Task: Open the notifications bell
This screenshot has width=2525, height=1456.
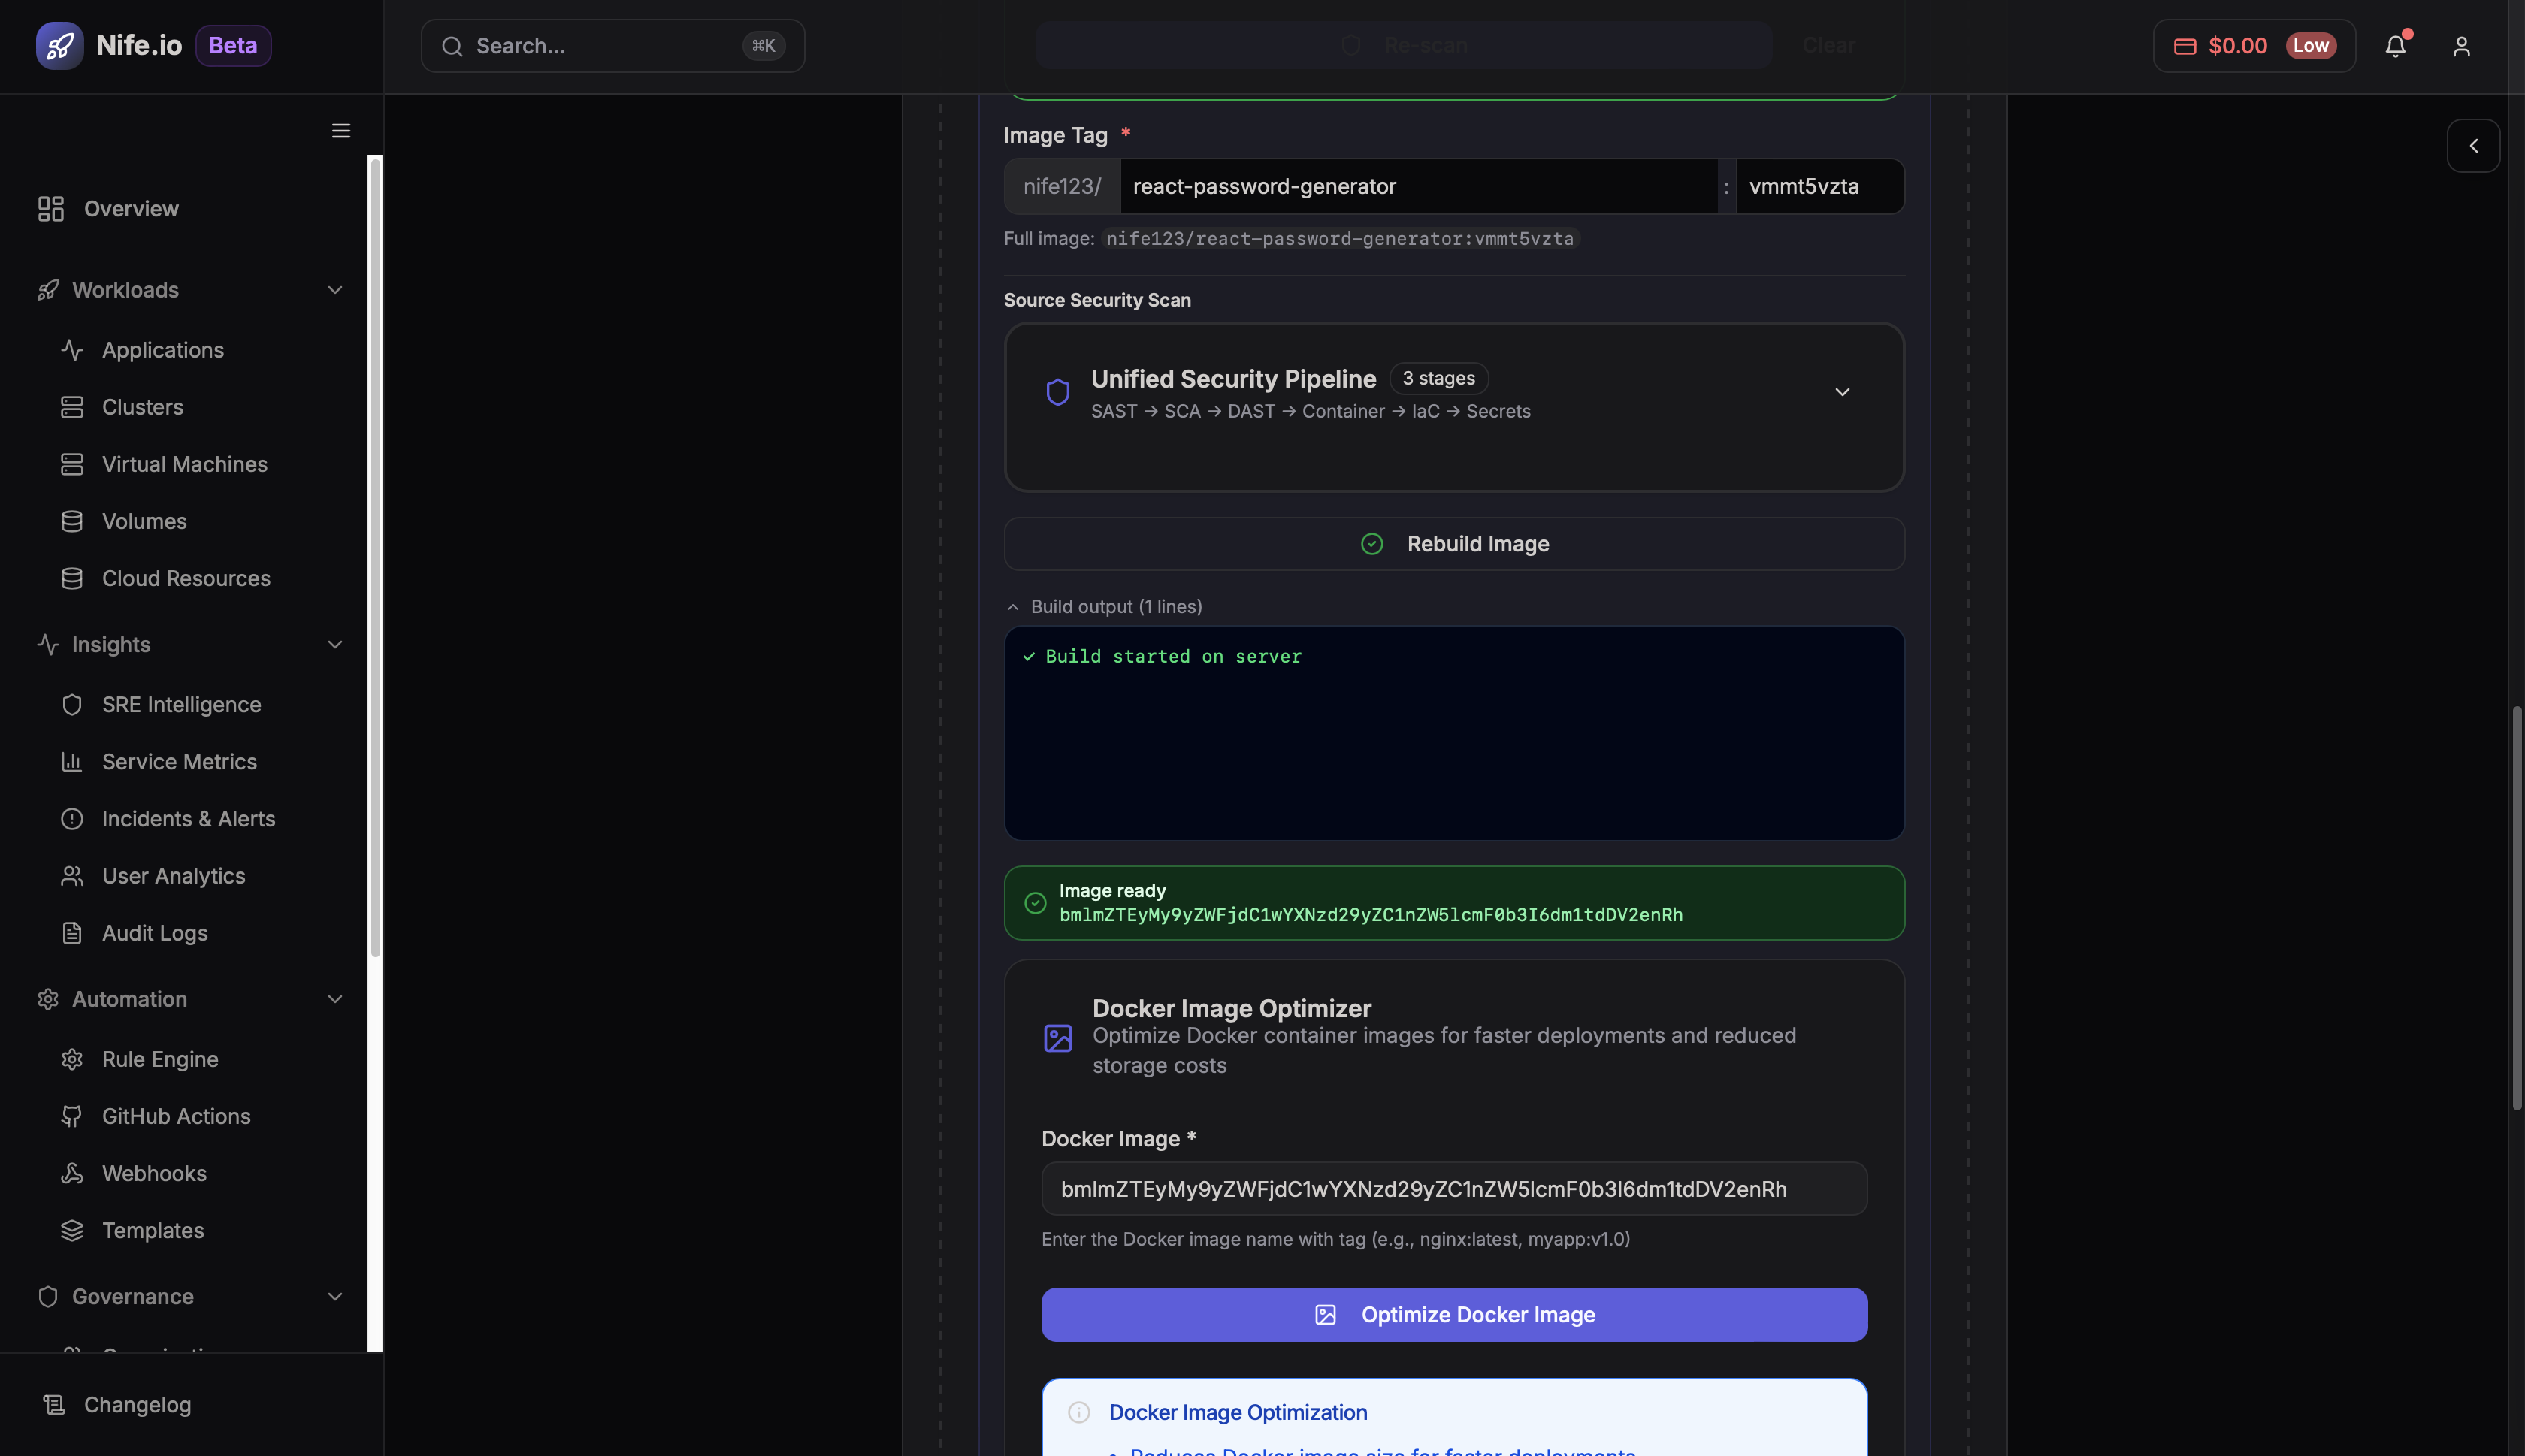Action: coord(2396,46)
